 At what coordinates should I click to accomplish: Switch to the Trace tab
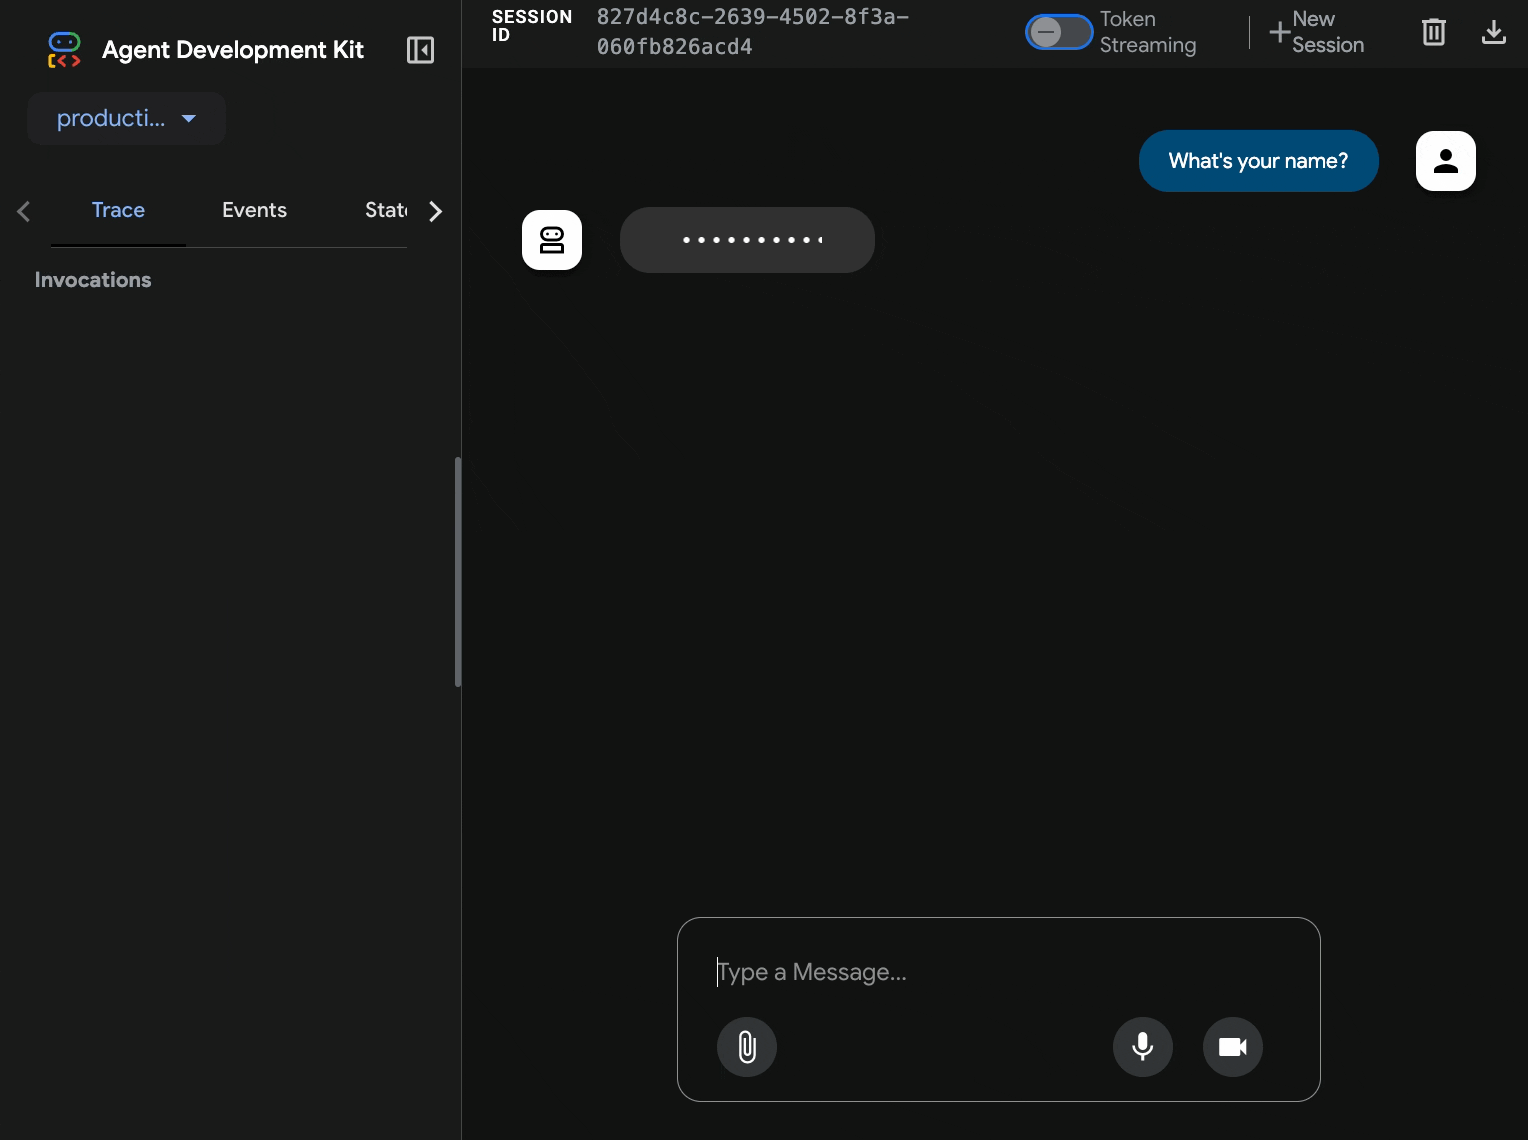click(118, 210)
